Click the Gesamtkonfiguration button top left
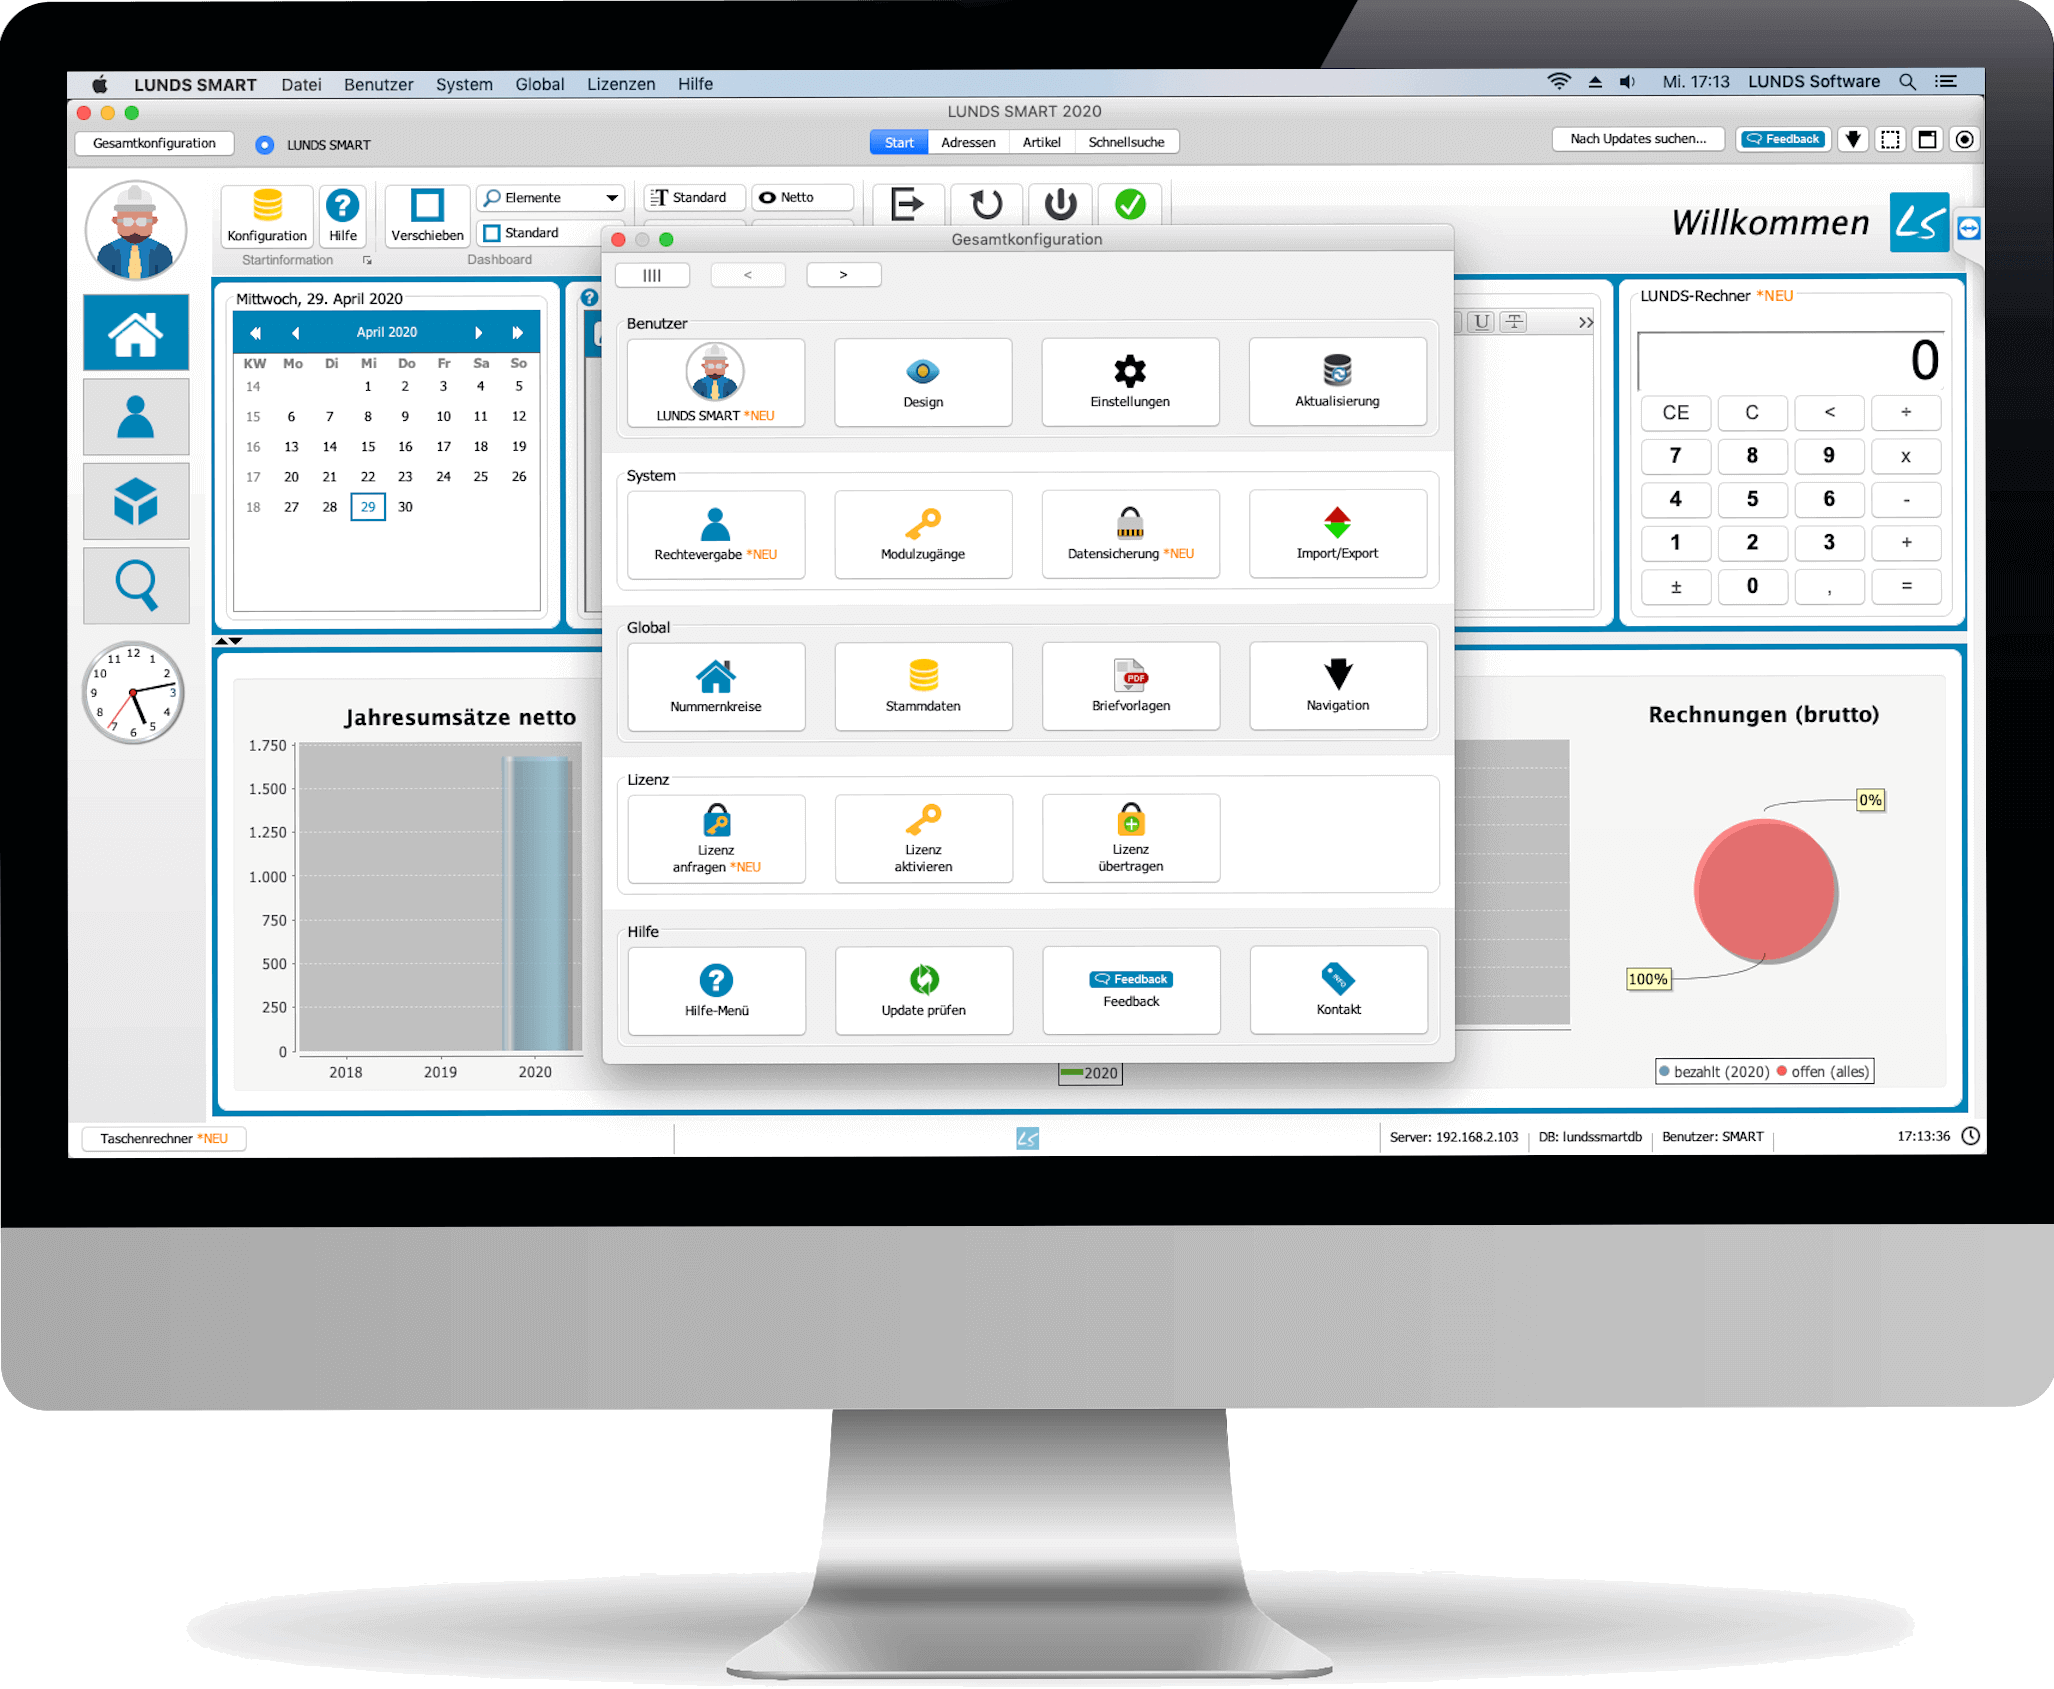The image size is (2054, 1689). click(154, 144)
